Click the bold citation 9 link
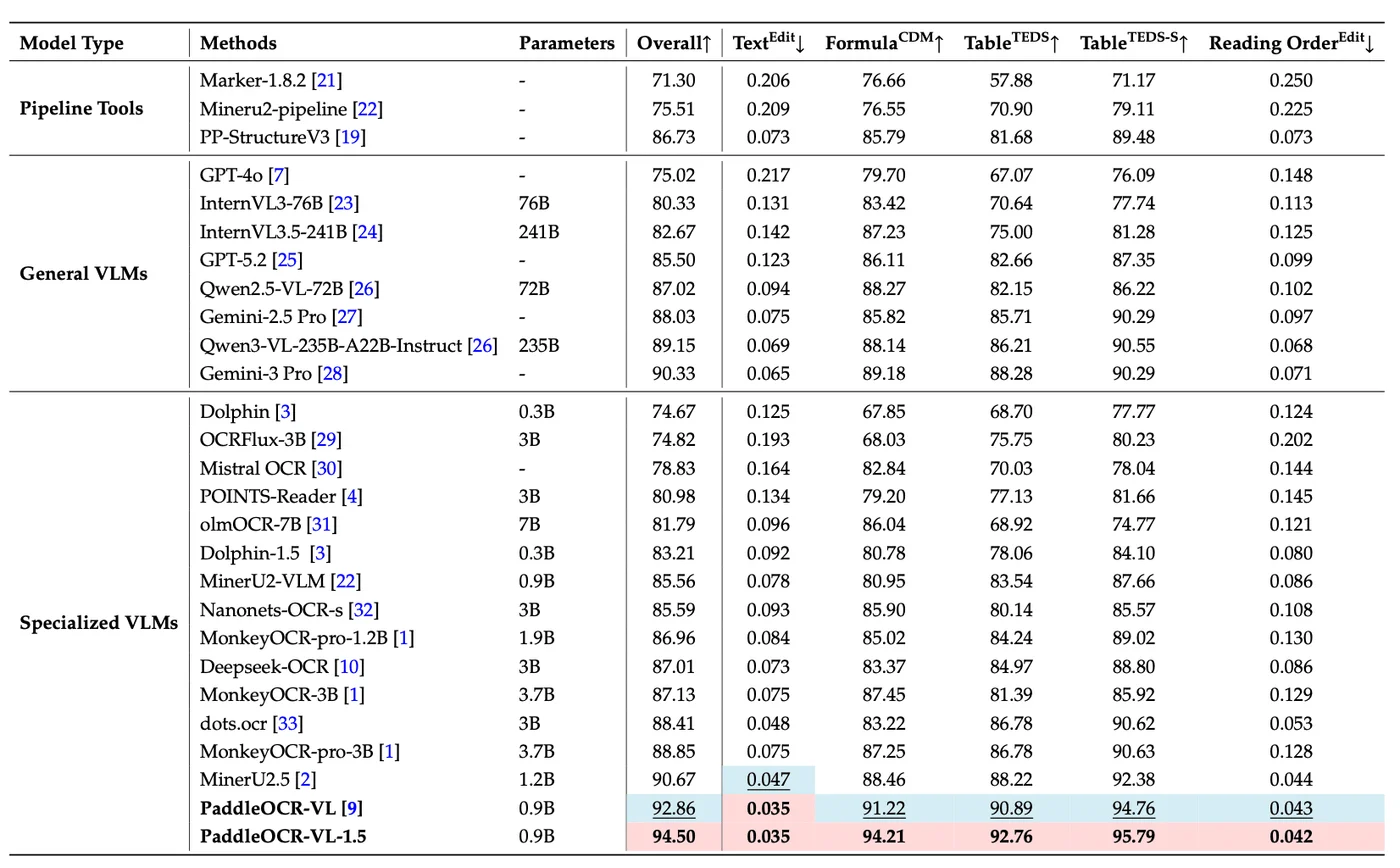The image size is (1400, 868). click(350, 808)
